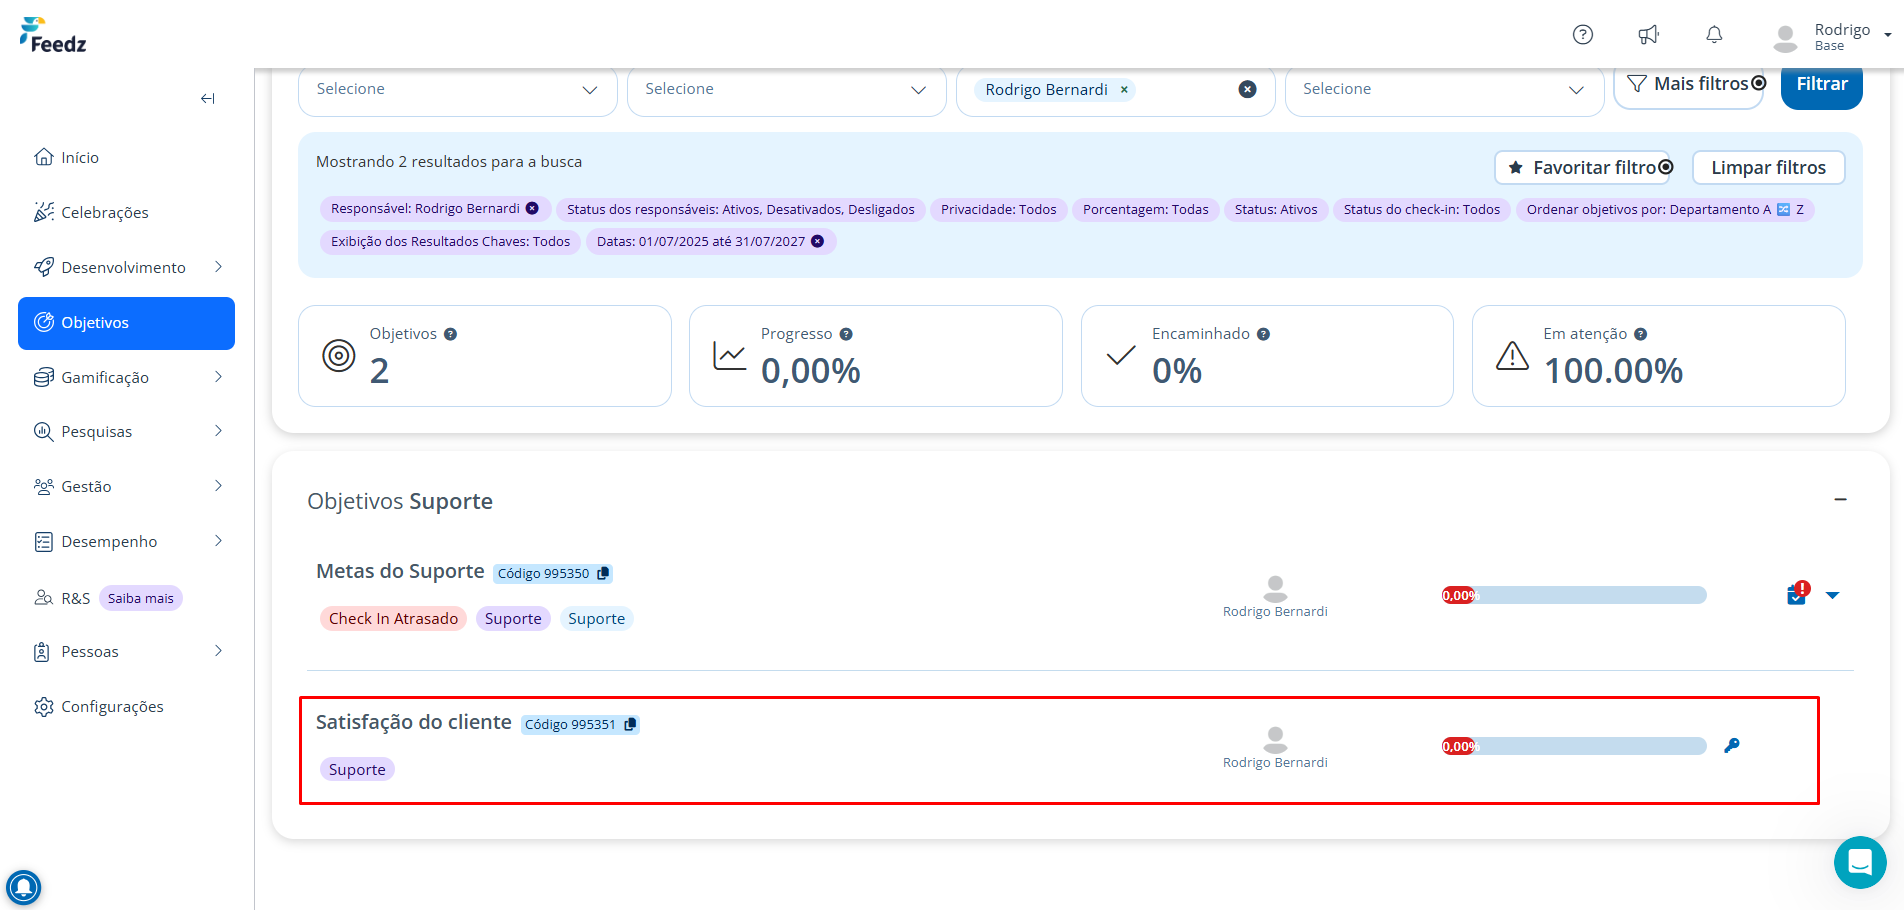This screenshot has height=910, width=1904.
Task: Click the A-Z sort icon in chip
Action: click(1783, 209)
